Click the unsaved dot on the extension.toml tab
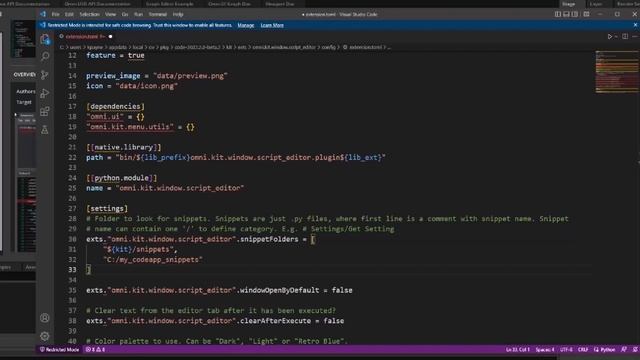This screenshot has width=640, height=360. [110, 36]
